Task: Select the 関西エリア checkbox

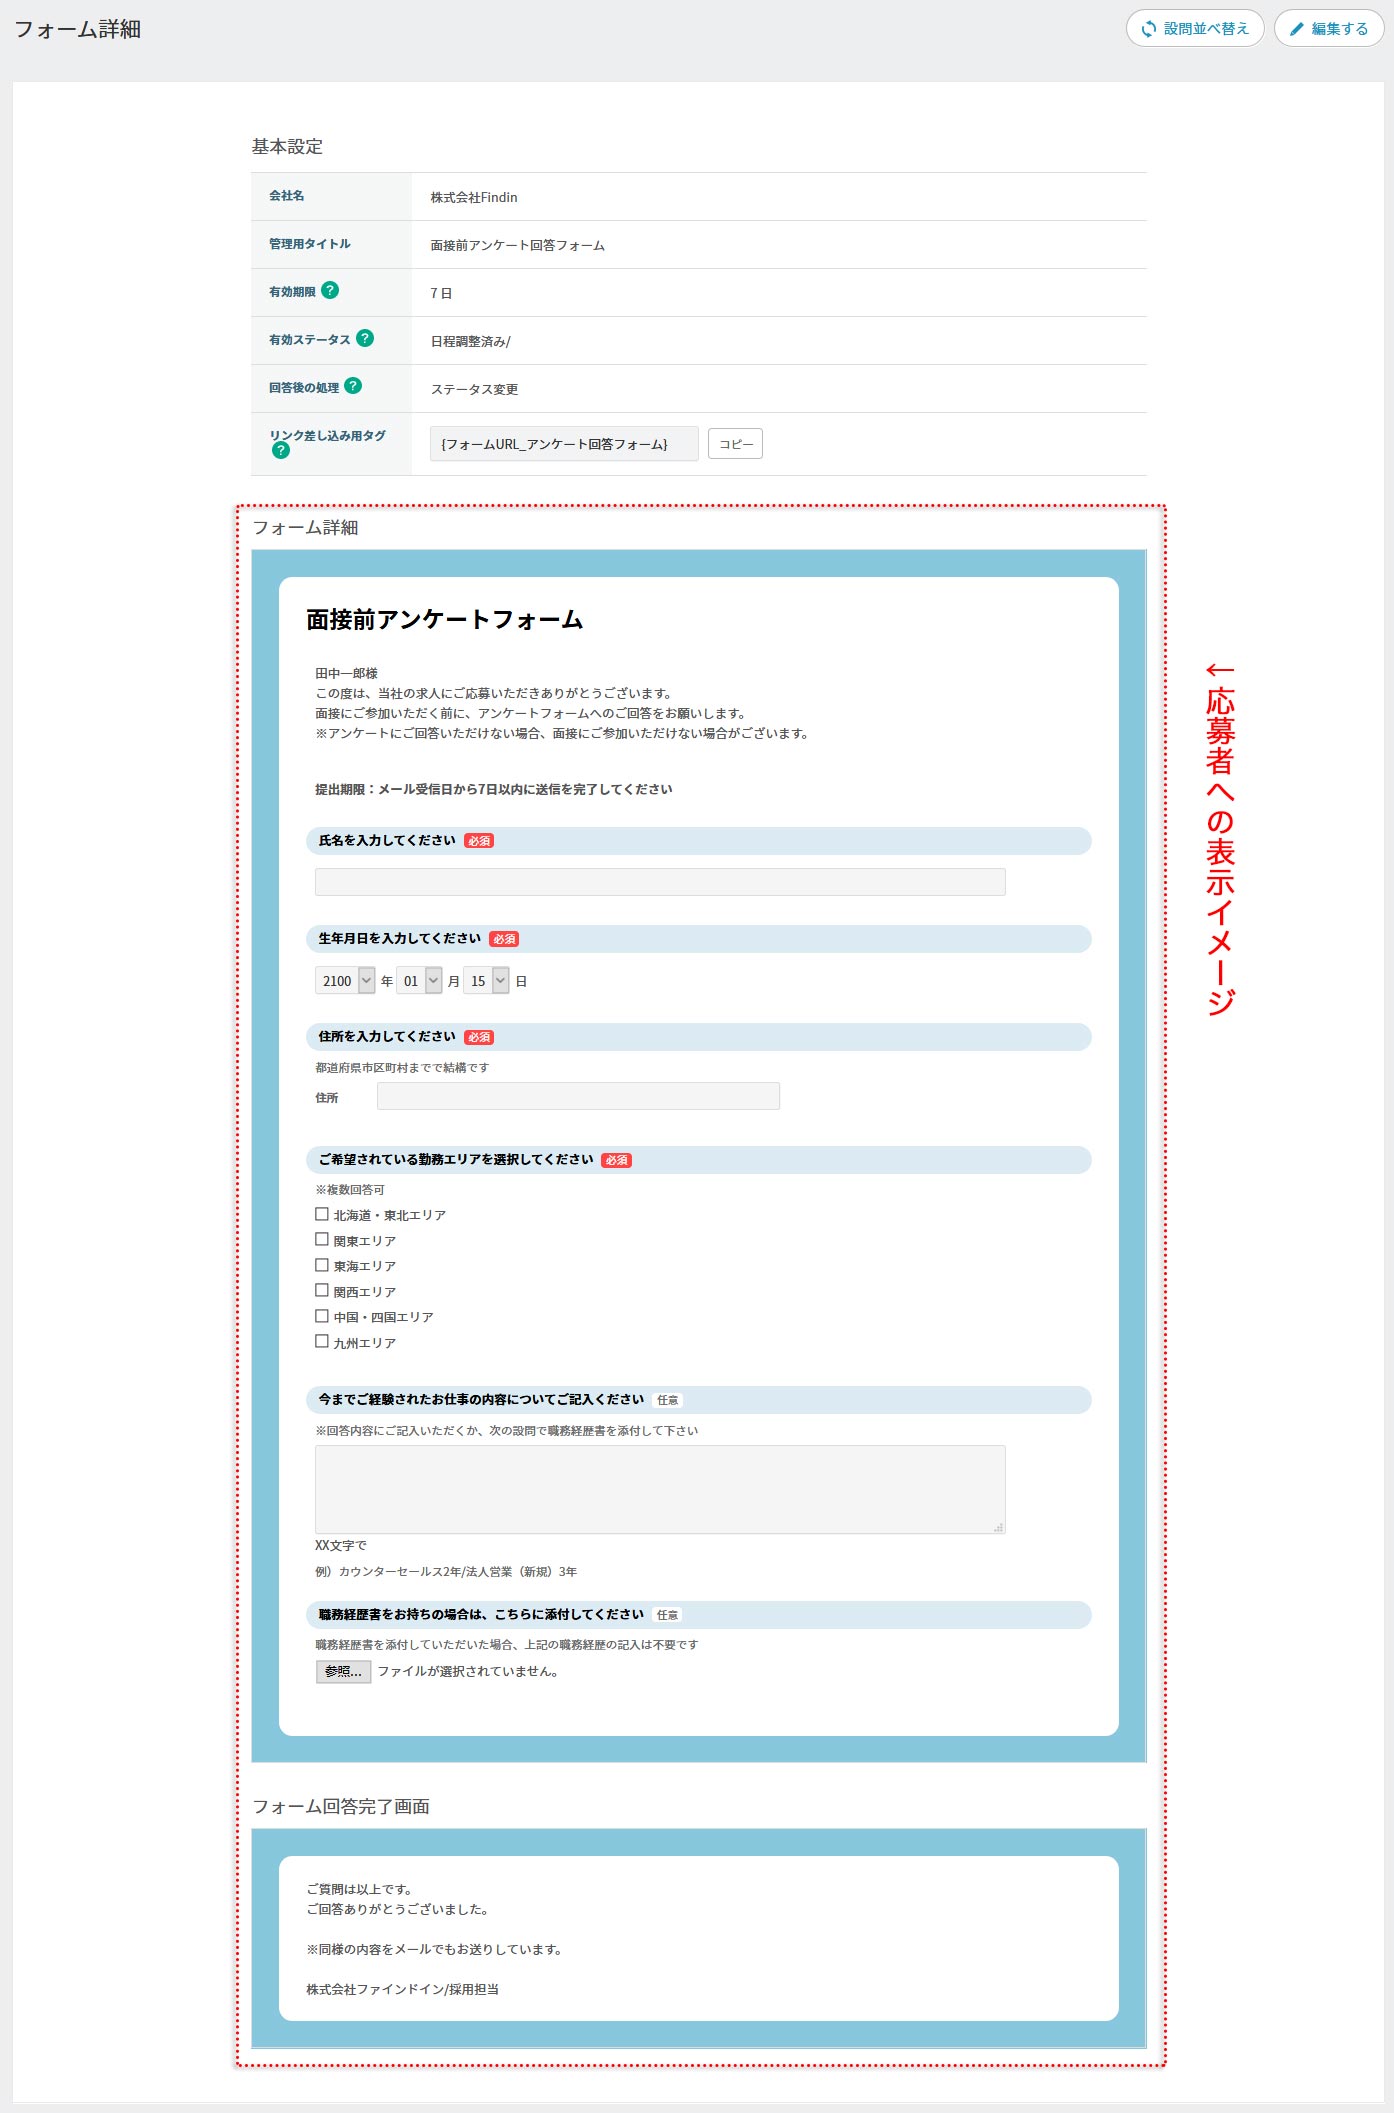Action: (322, 1291)
